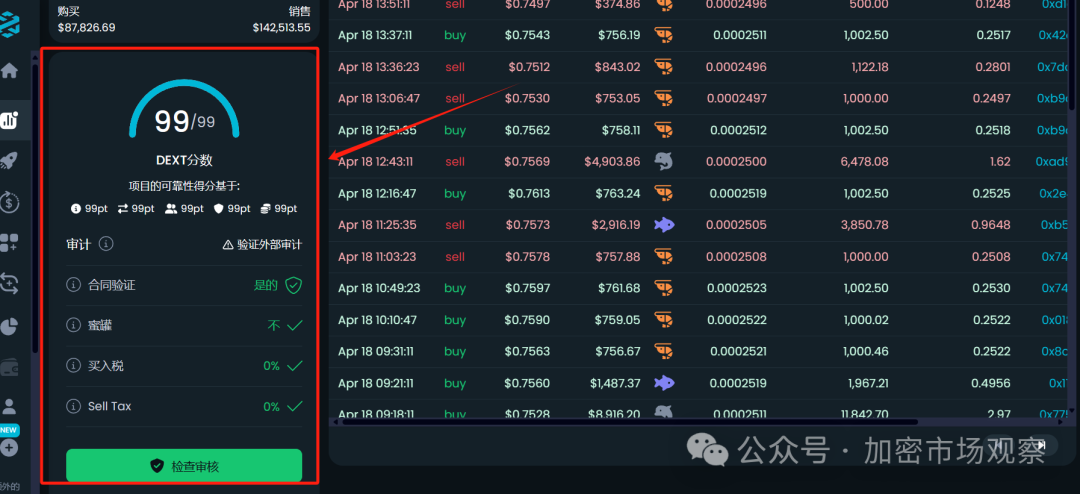The image size is (1080, 494).
Task: Click the swap arrows icon in the sidebar
Action: 9,283
